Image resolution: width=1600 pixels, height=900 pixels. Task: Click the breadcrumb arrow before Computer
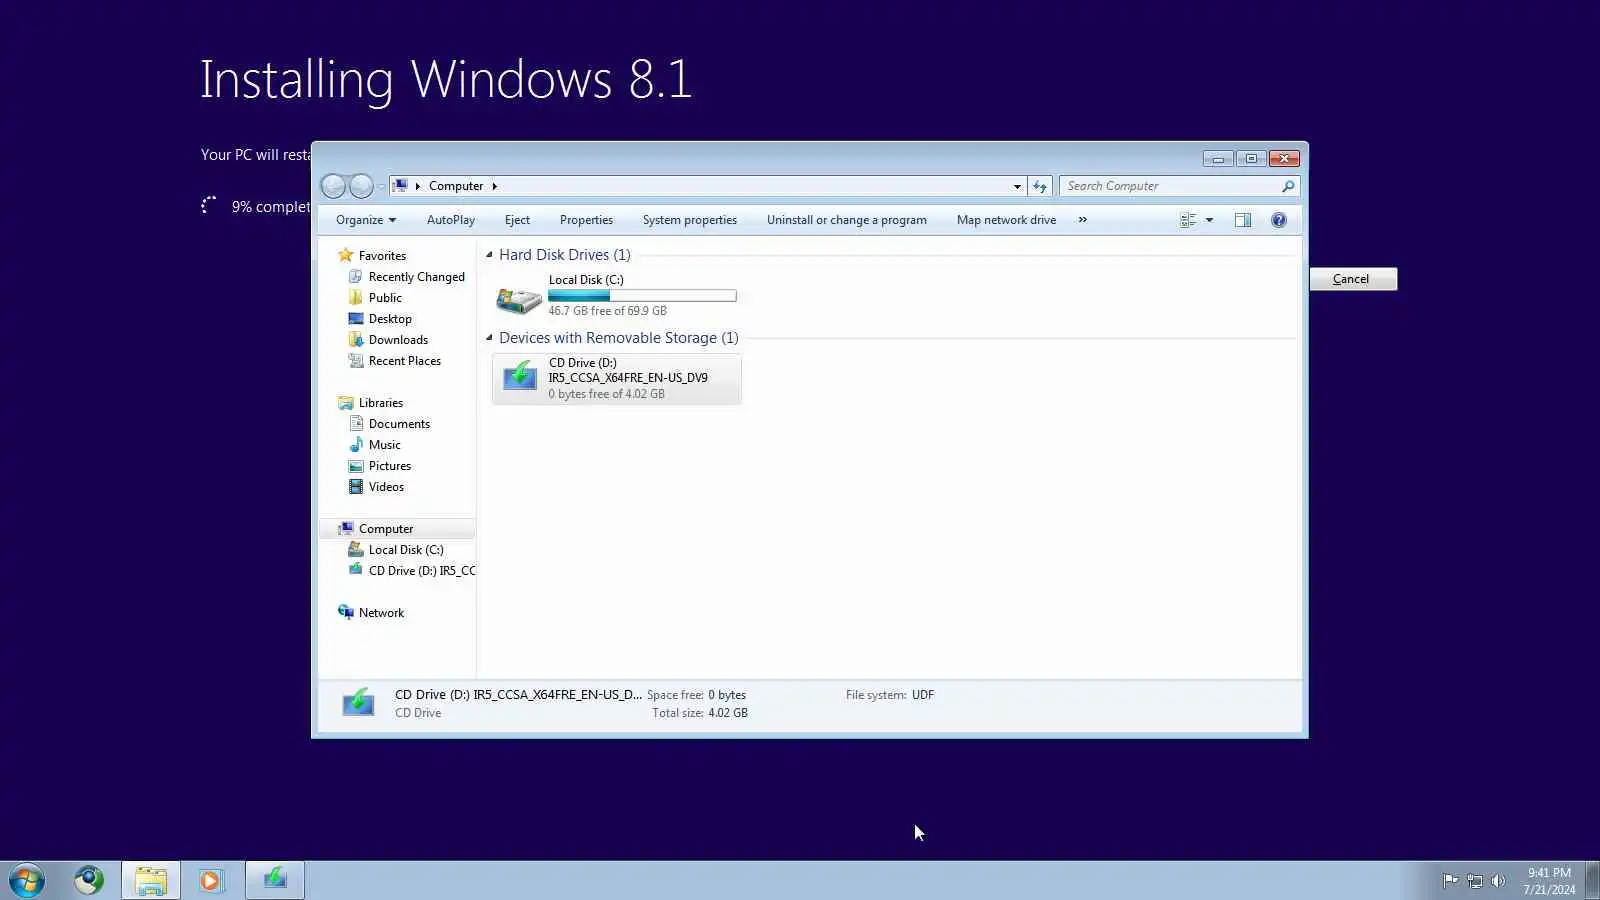point(418,186)
